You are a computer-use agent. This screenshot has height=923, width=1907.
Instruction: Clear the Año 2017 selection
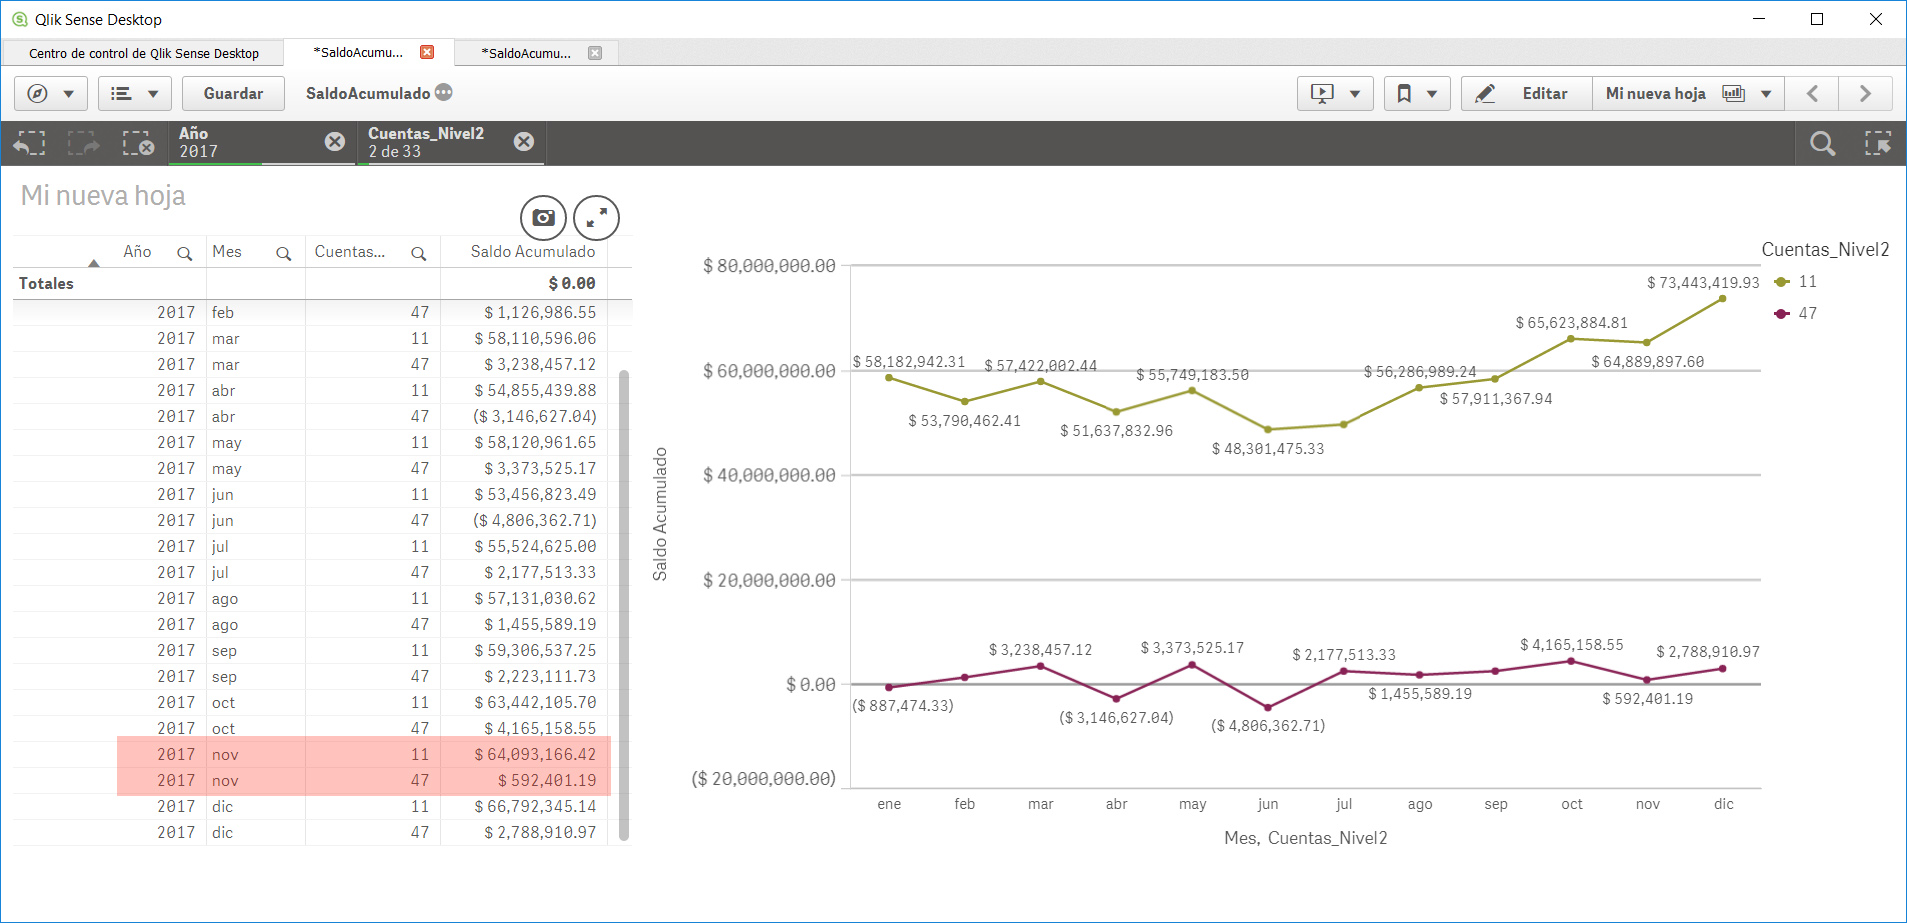(335, 142)
